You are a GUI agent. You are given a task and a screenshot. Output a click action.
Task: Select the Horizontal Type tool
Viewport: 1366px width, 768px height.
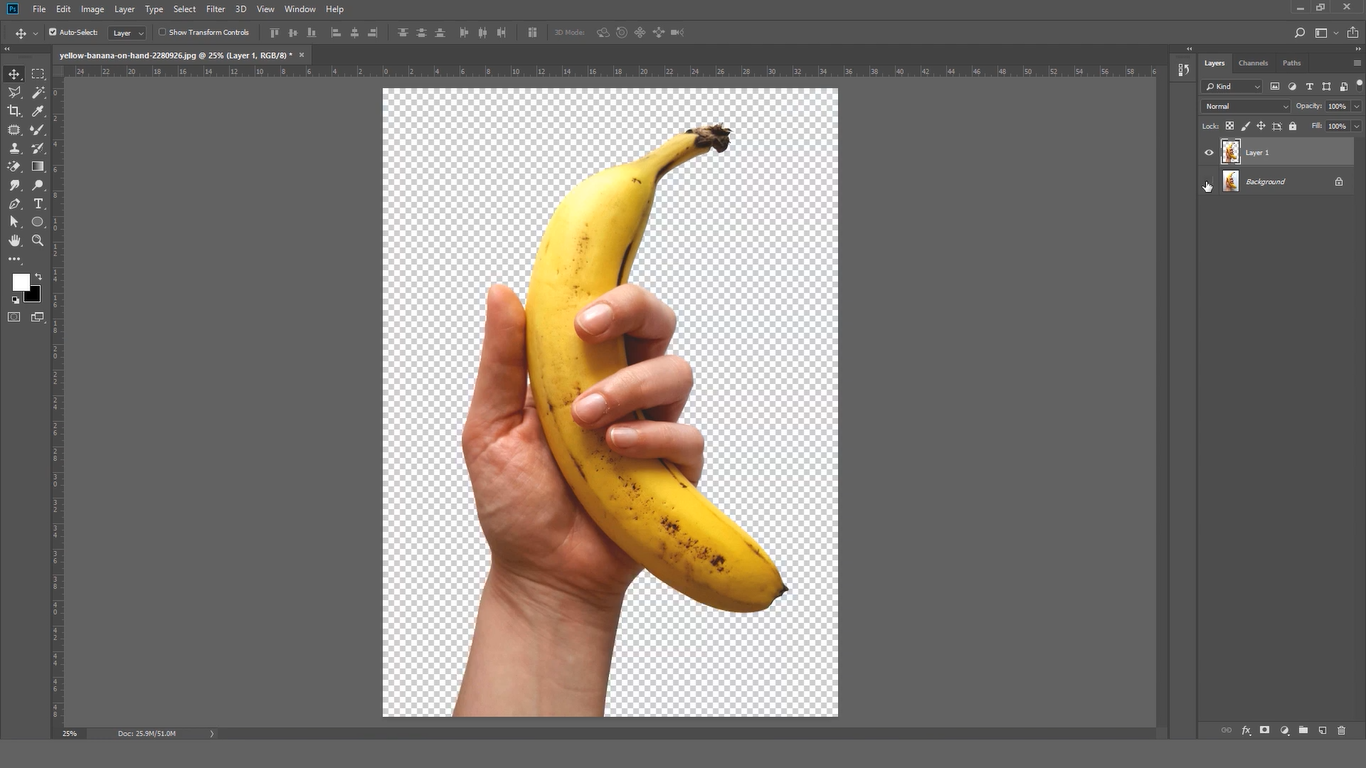(x=38, y=203)
